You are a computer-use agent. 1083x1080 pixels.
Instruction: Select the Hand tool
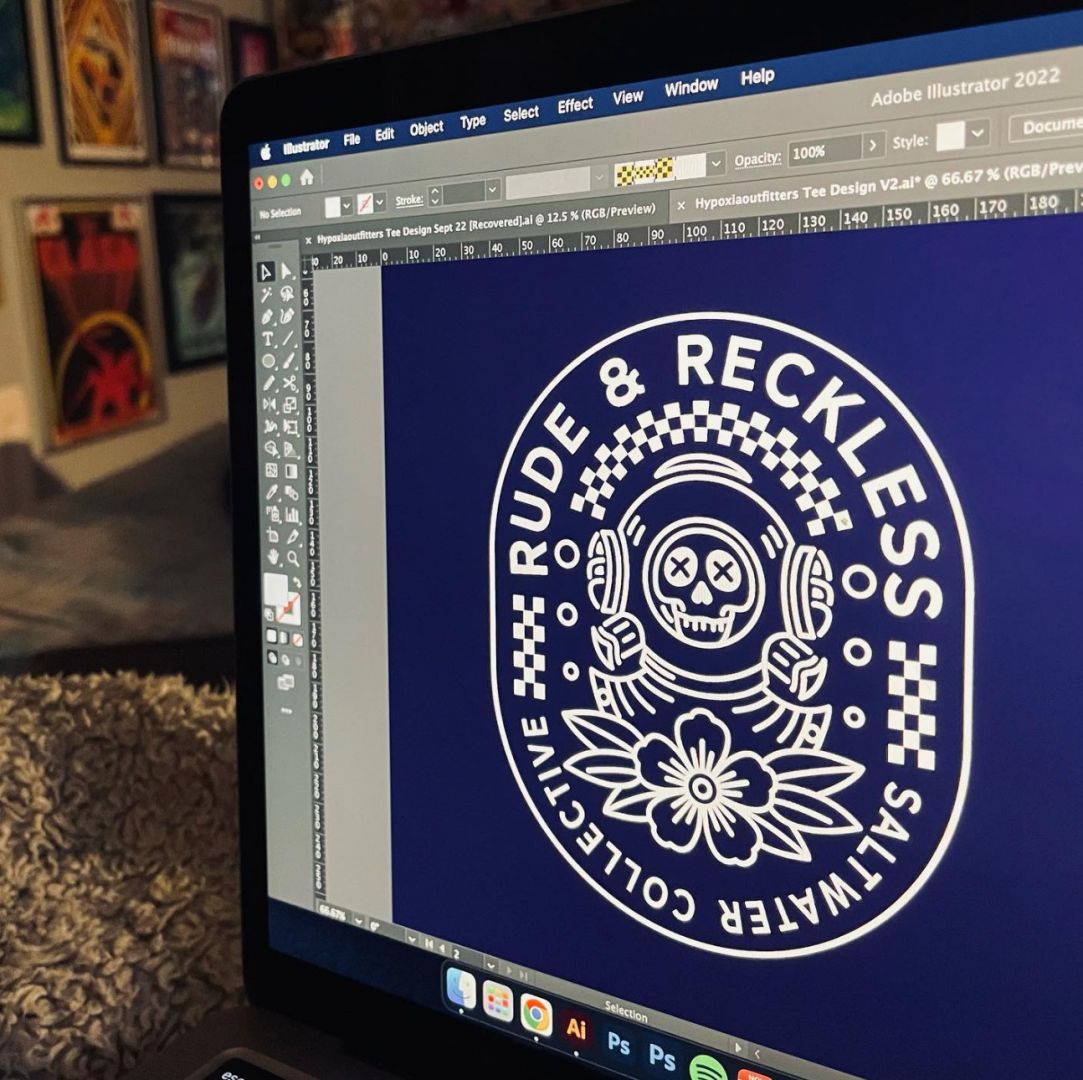tap(273, 556)
